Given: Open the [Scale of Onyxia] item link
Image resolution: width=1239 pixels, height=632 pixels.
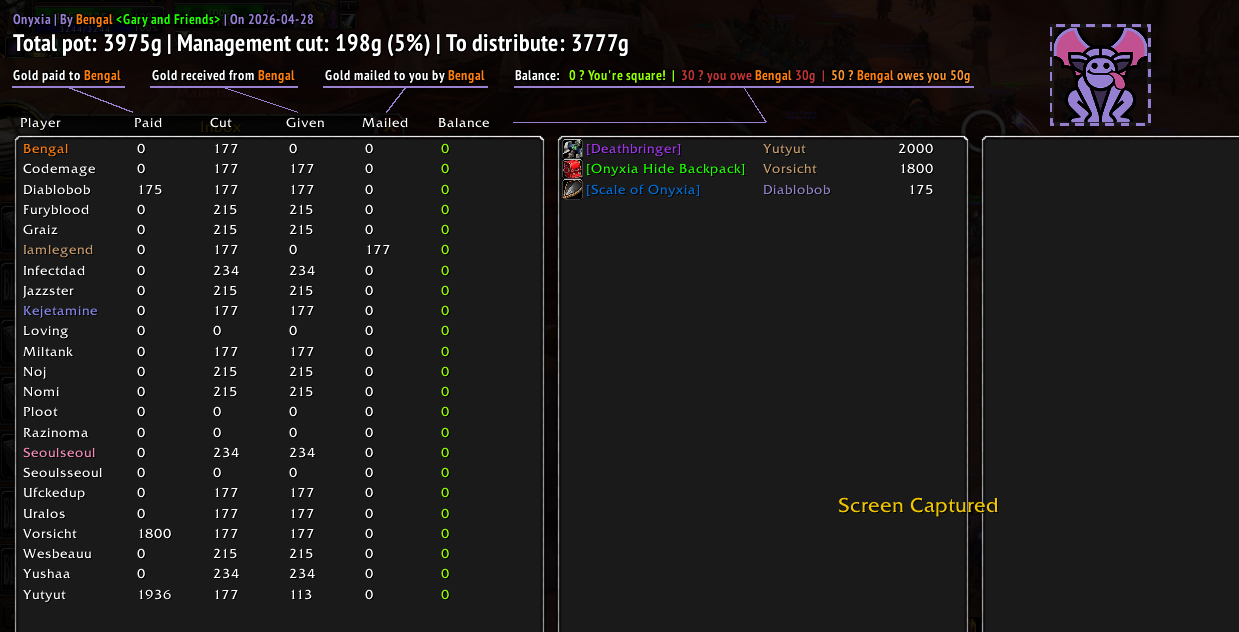Looking at the screenshot, I should [643, 190].
